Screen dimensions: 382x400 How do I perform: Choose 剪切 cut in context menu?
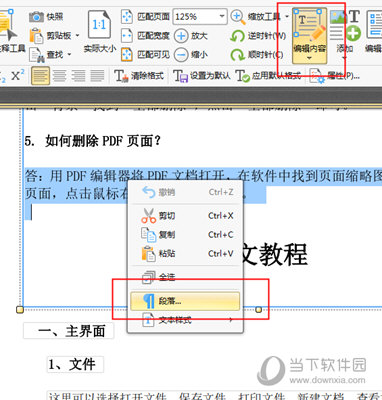click(x=185, y=216)
